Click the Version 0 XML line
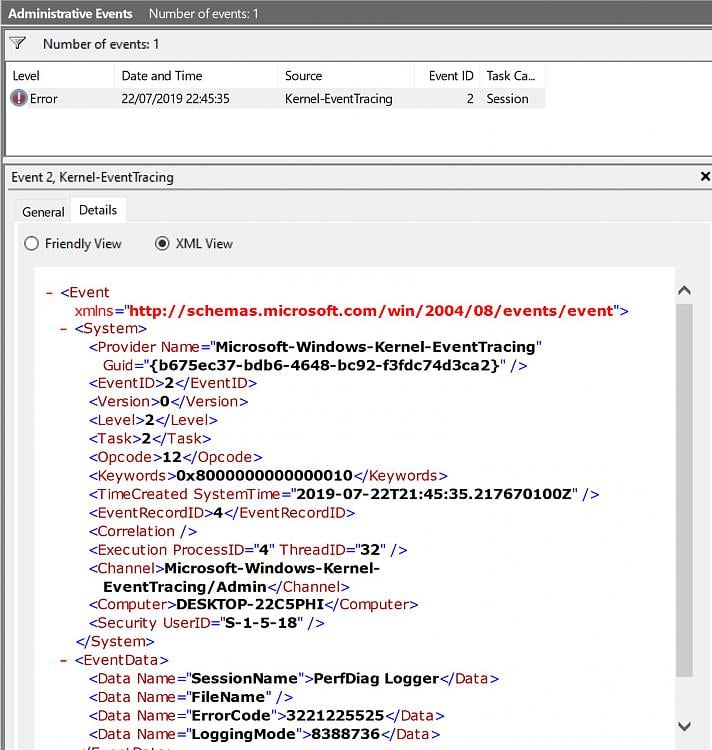The image size is (712, 750). click(168, 402)
